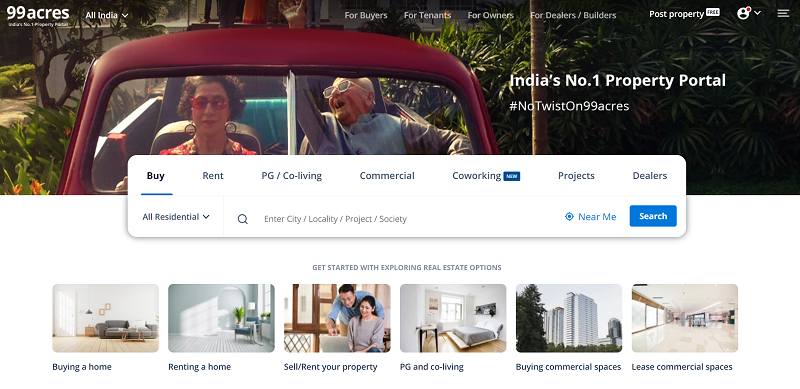Click the blue Search button
Screen dimensions: 800x389
pos(653,216)
